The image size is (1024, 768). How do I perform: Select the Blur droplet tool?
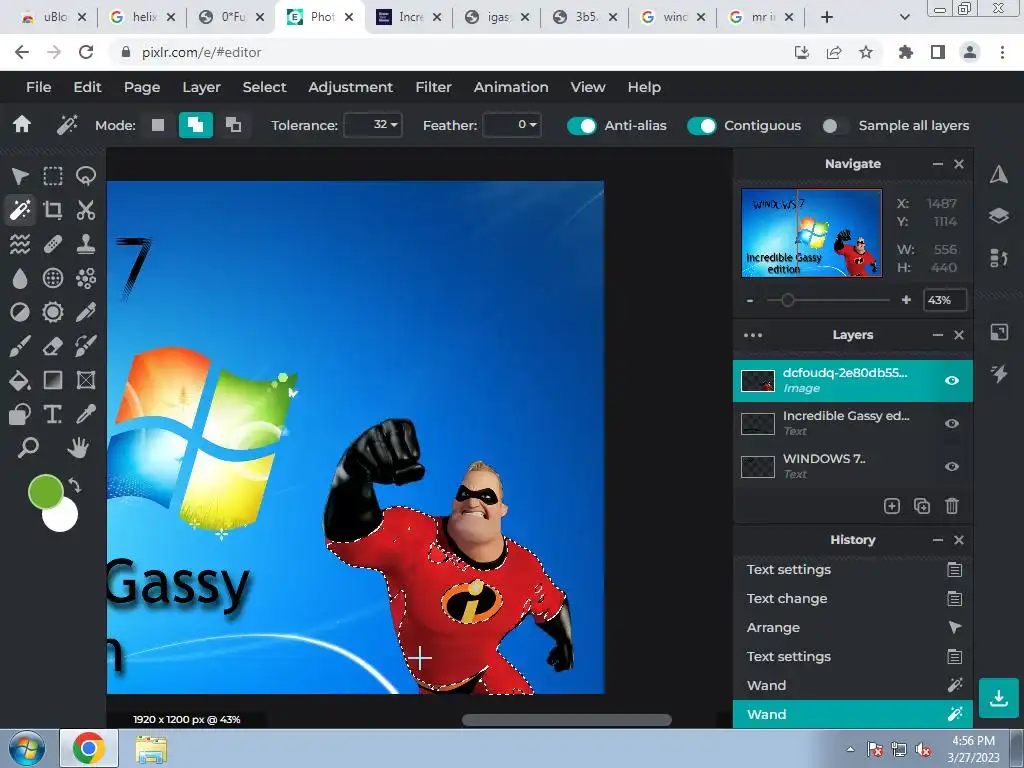pos(20,278)
